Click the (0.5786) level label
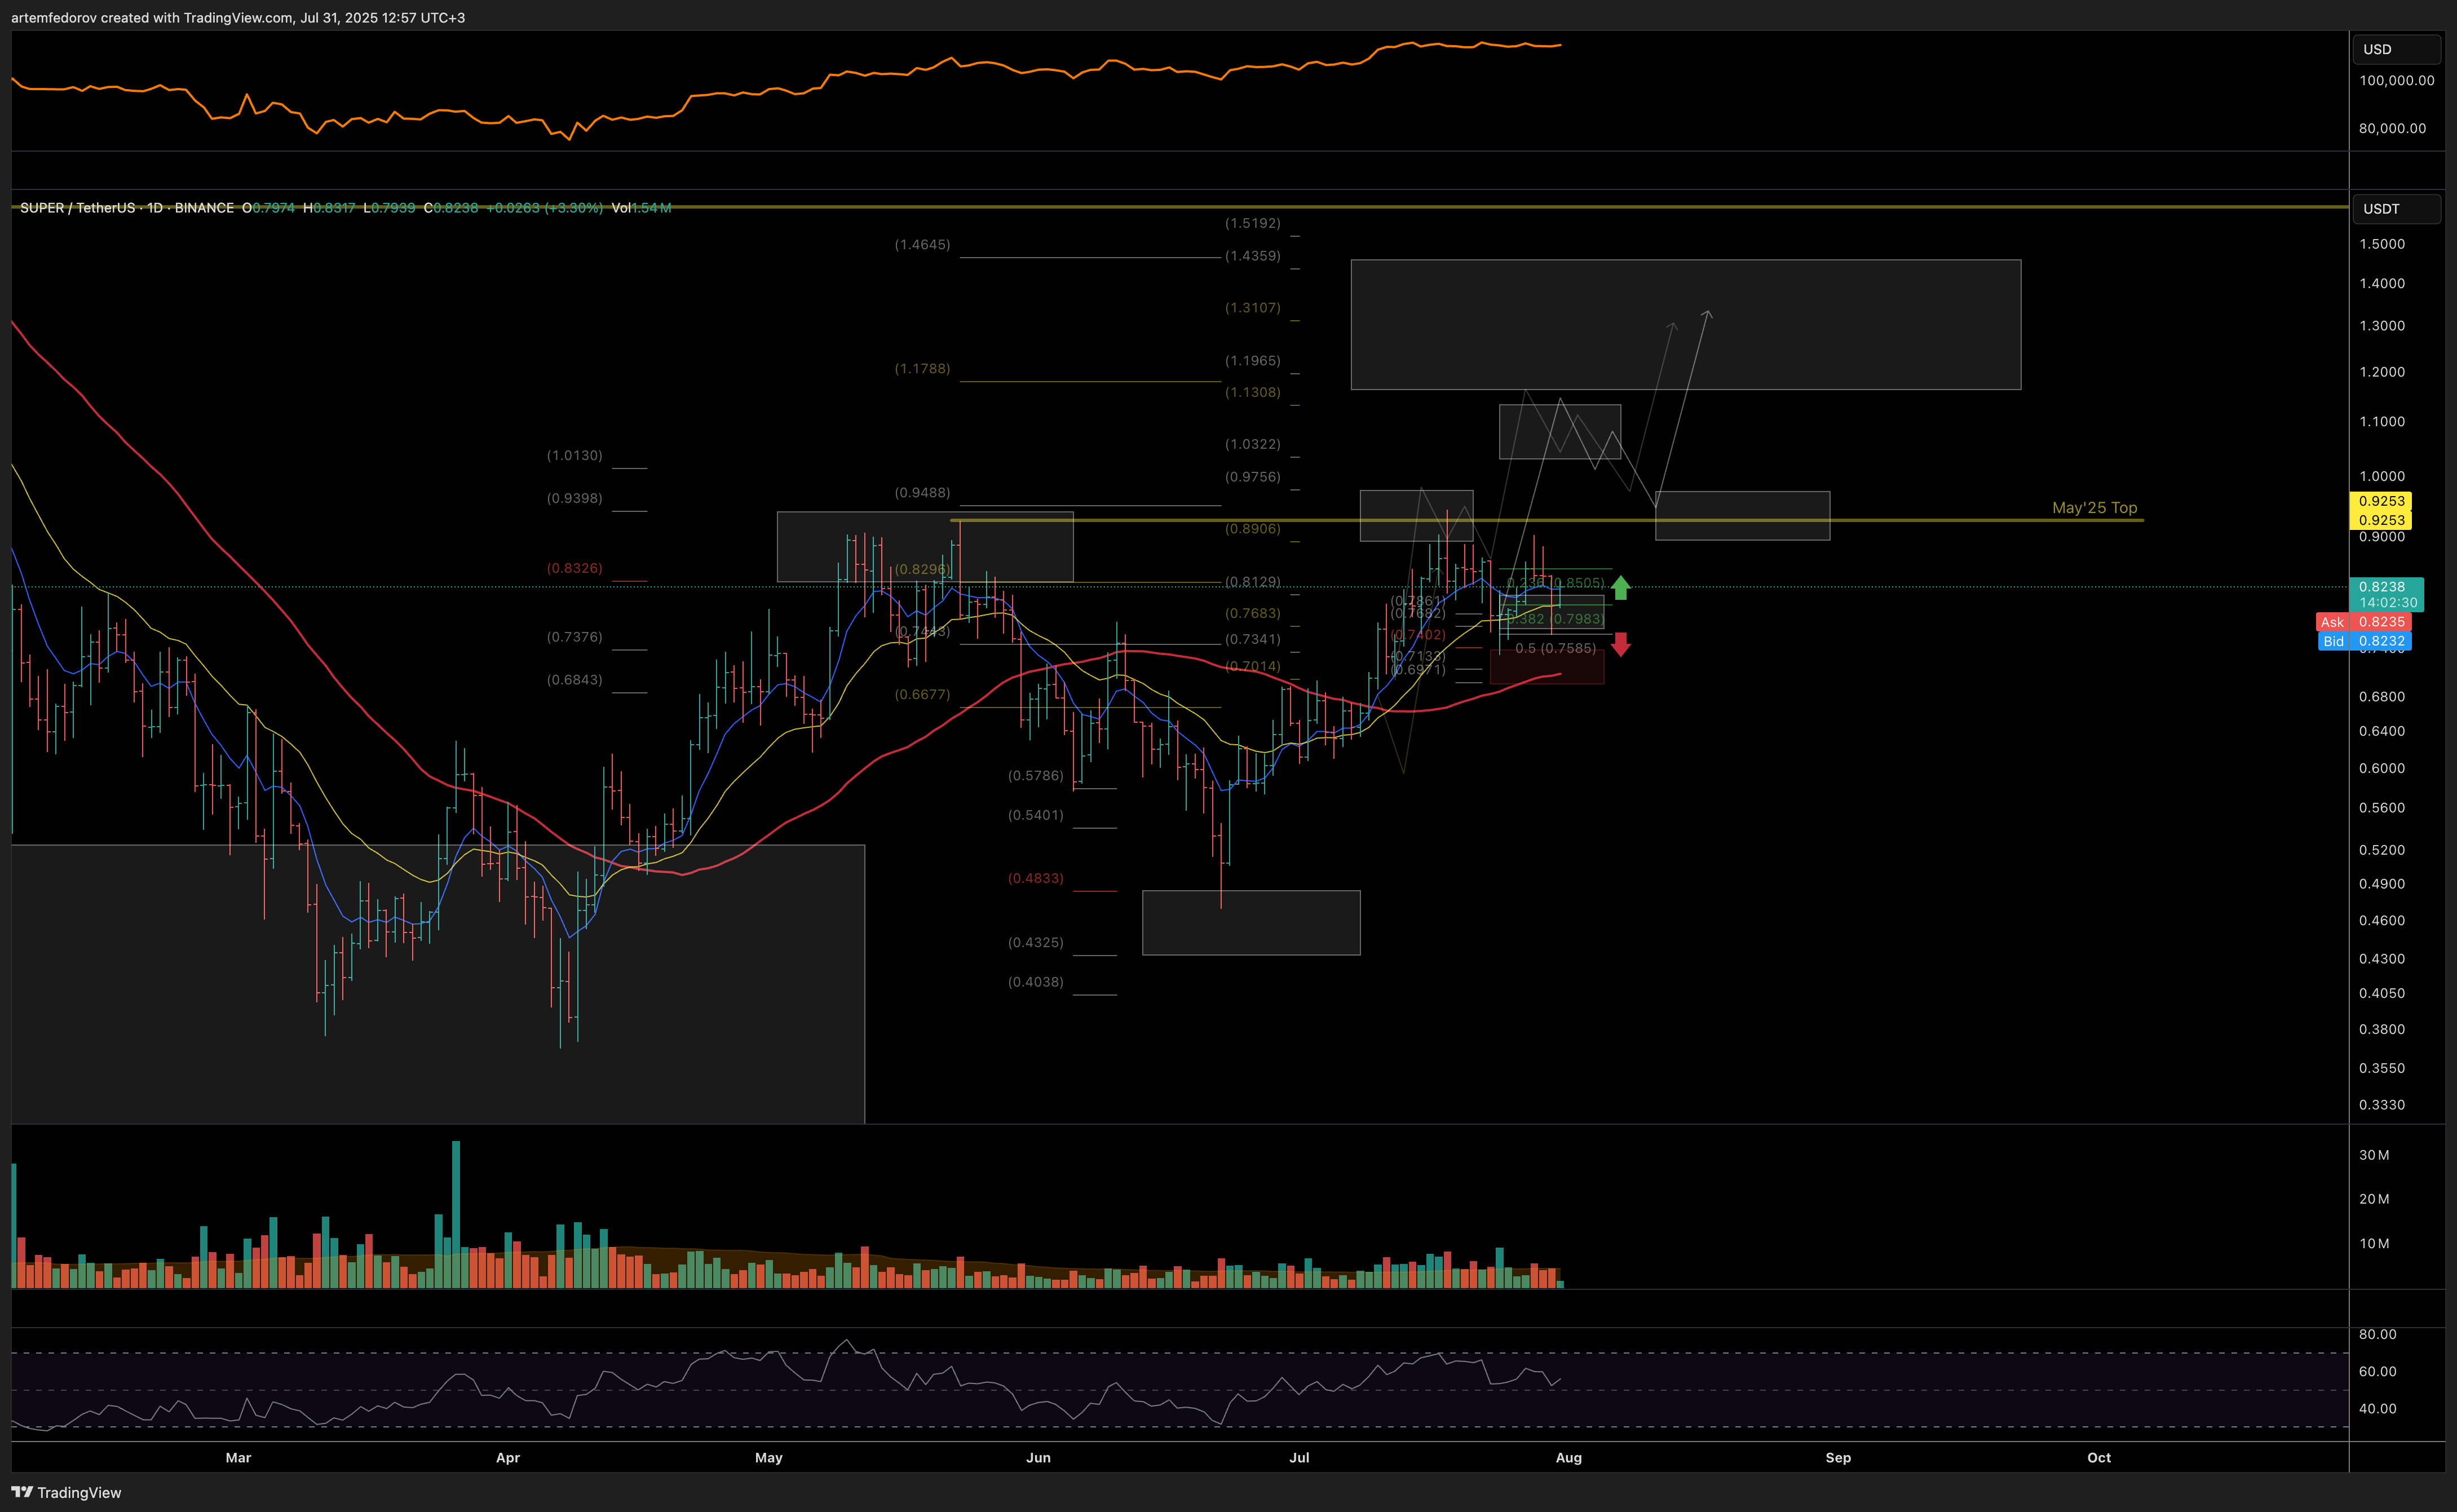 coord(1035,775)
